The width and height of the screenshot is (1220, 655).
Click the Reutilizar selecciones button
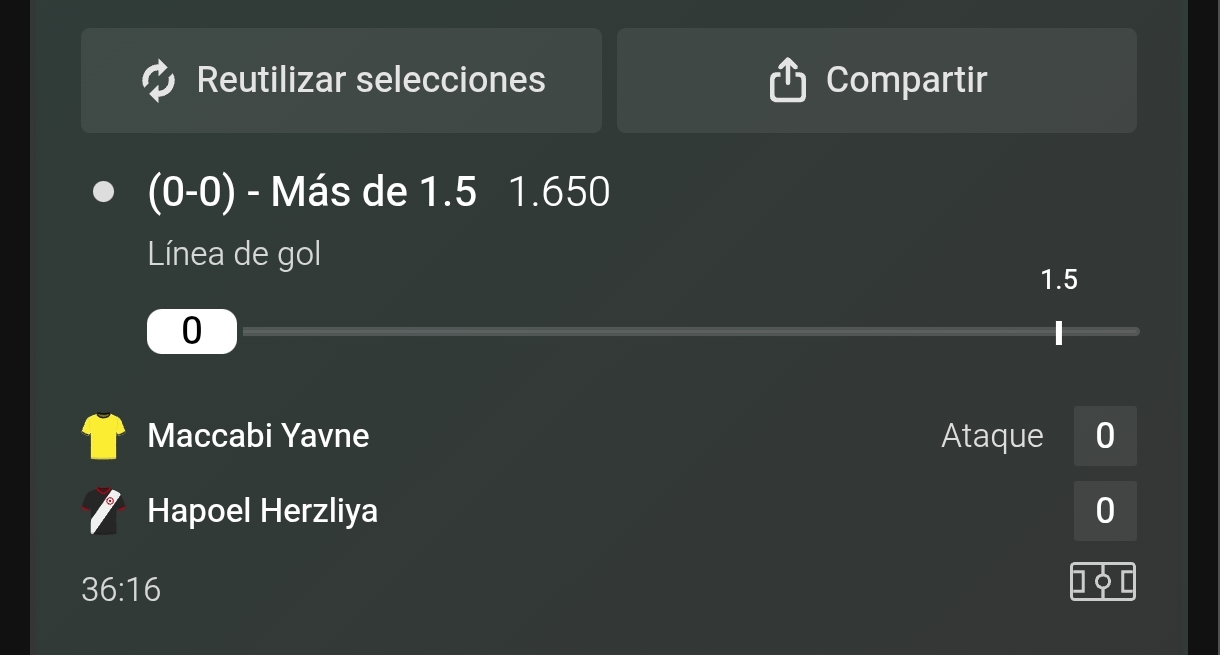(x=341, y=80)
